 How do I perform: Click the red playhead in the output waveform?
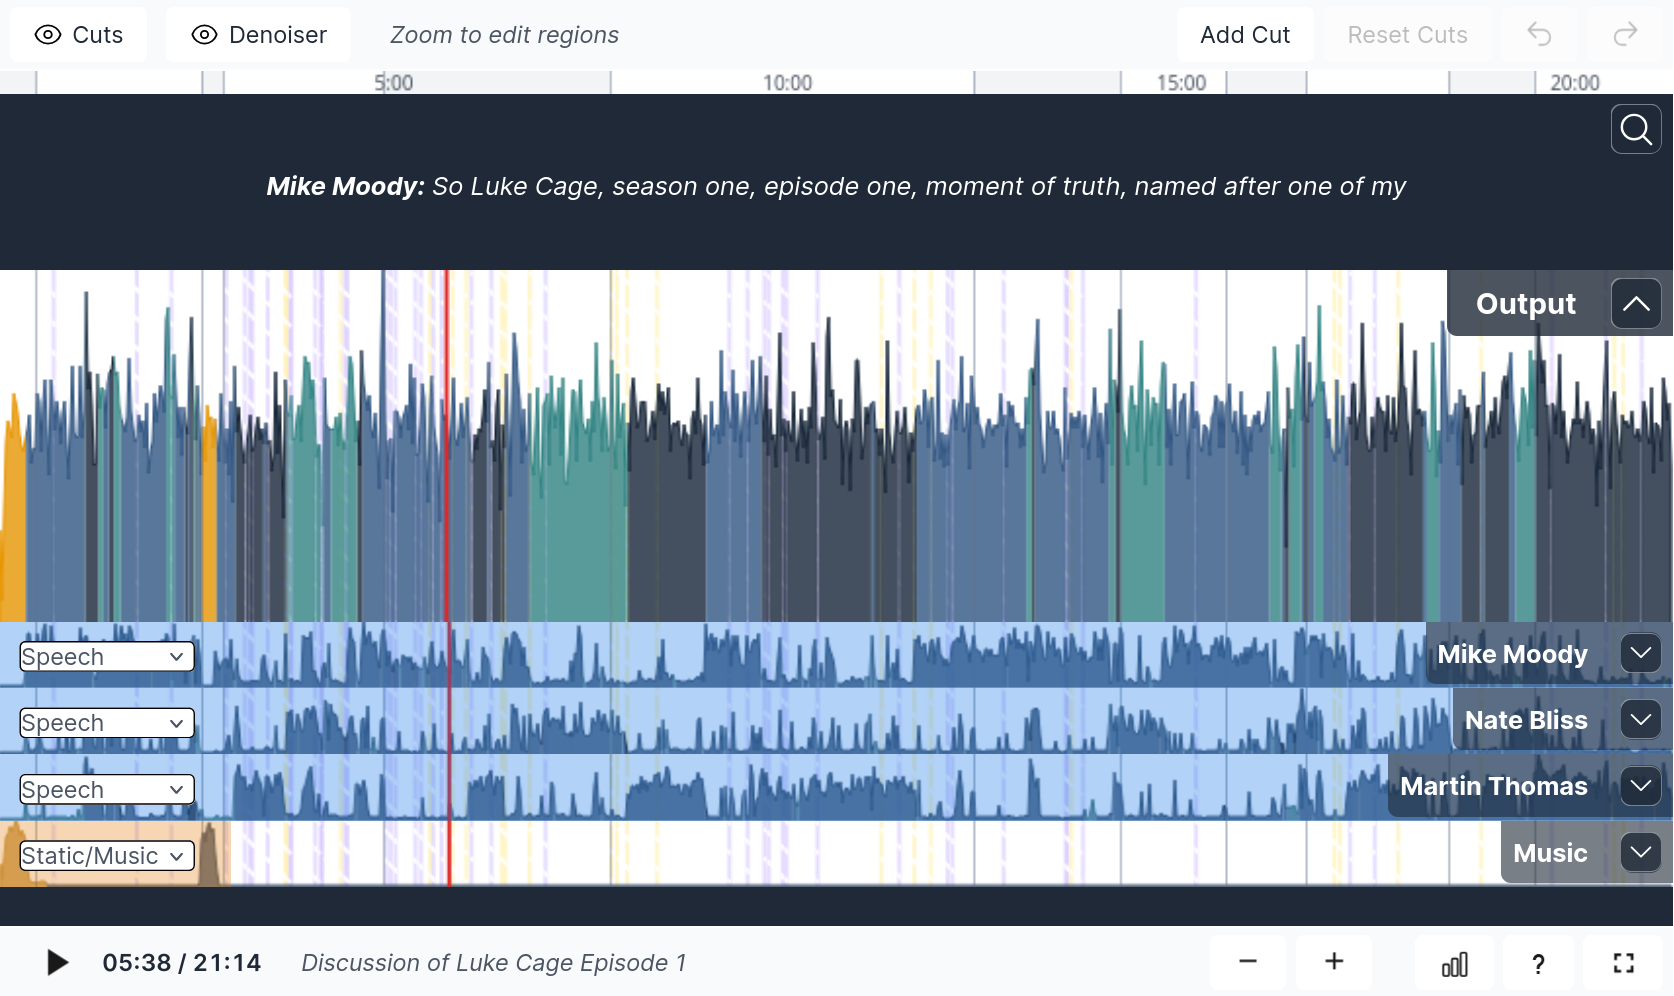point(447,450)
